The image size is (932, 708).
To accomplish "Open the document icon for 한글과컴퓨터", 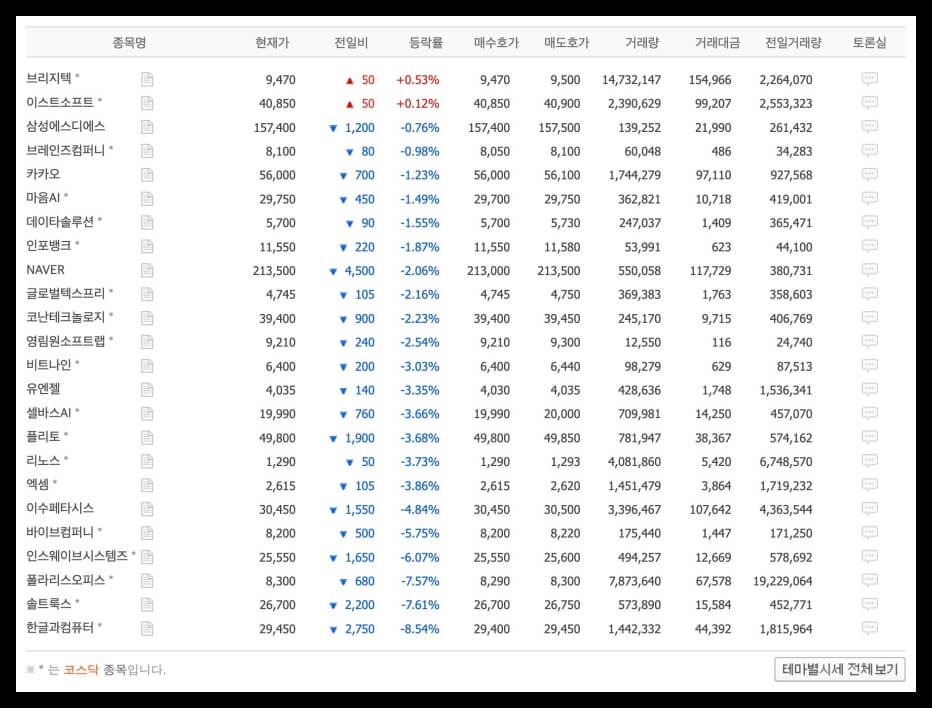I will coord(147,629).
